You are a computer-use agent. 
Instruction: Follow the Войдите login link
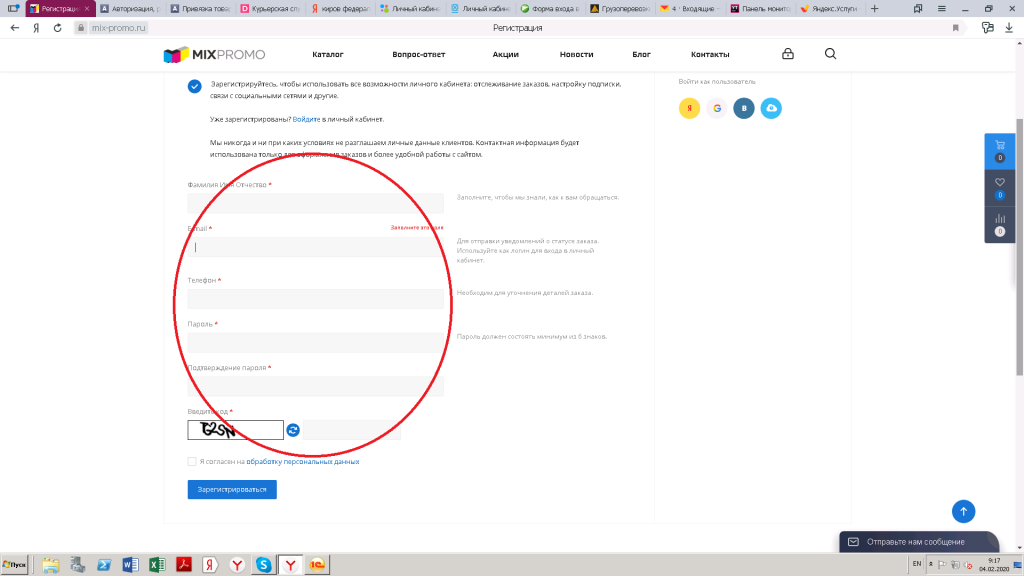pyautogui.click(x=306, y=119)
